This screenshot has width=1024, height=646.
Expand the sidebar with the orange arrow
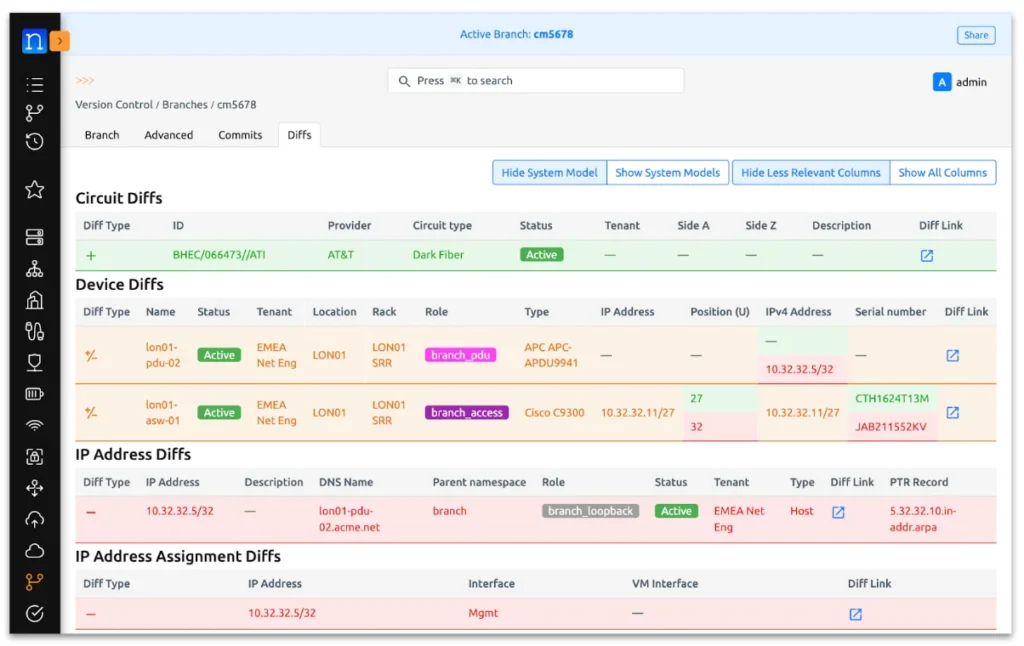coord(60,41)
